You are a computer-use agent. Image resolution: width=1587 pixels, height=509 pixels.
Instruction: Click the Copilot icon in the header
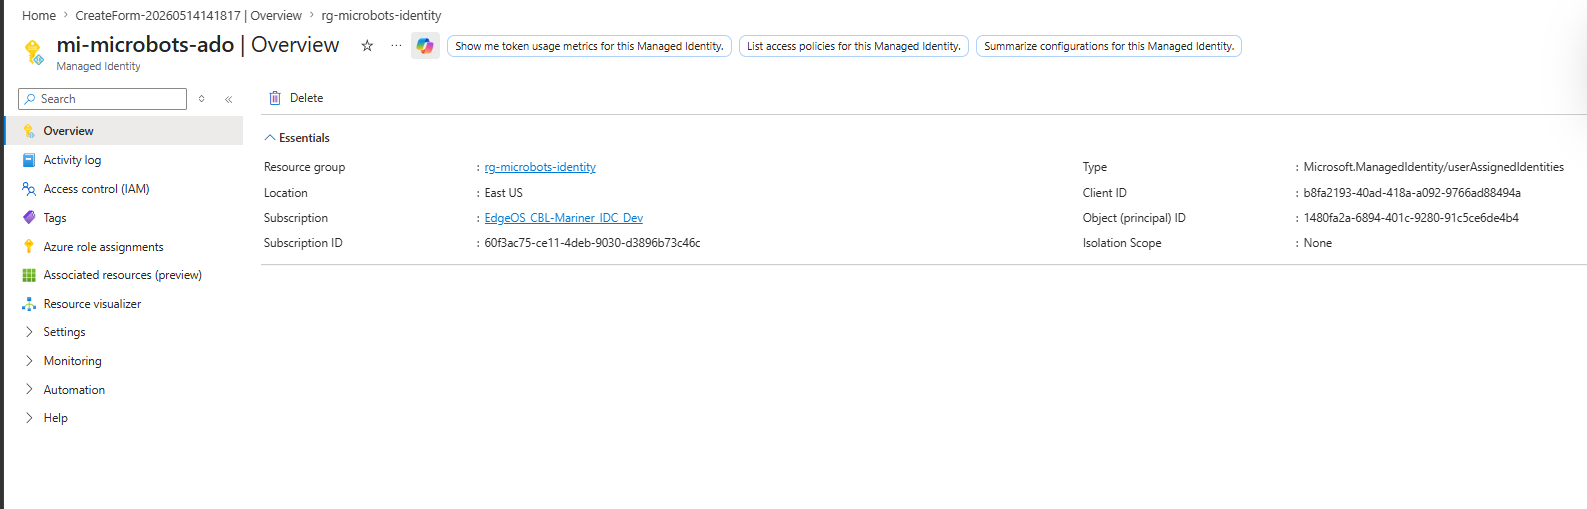pos(425,46)
